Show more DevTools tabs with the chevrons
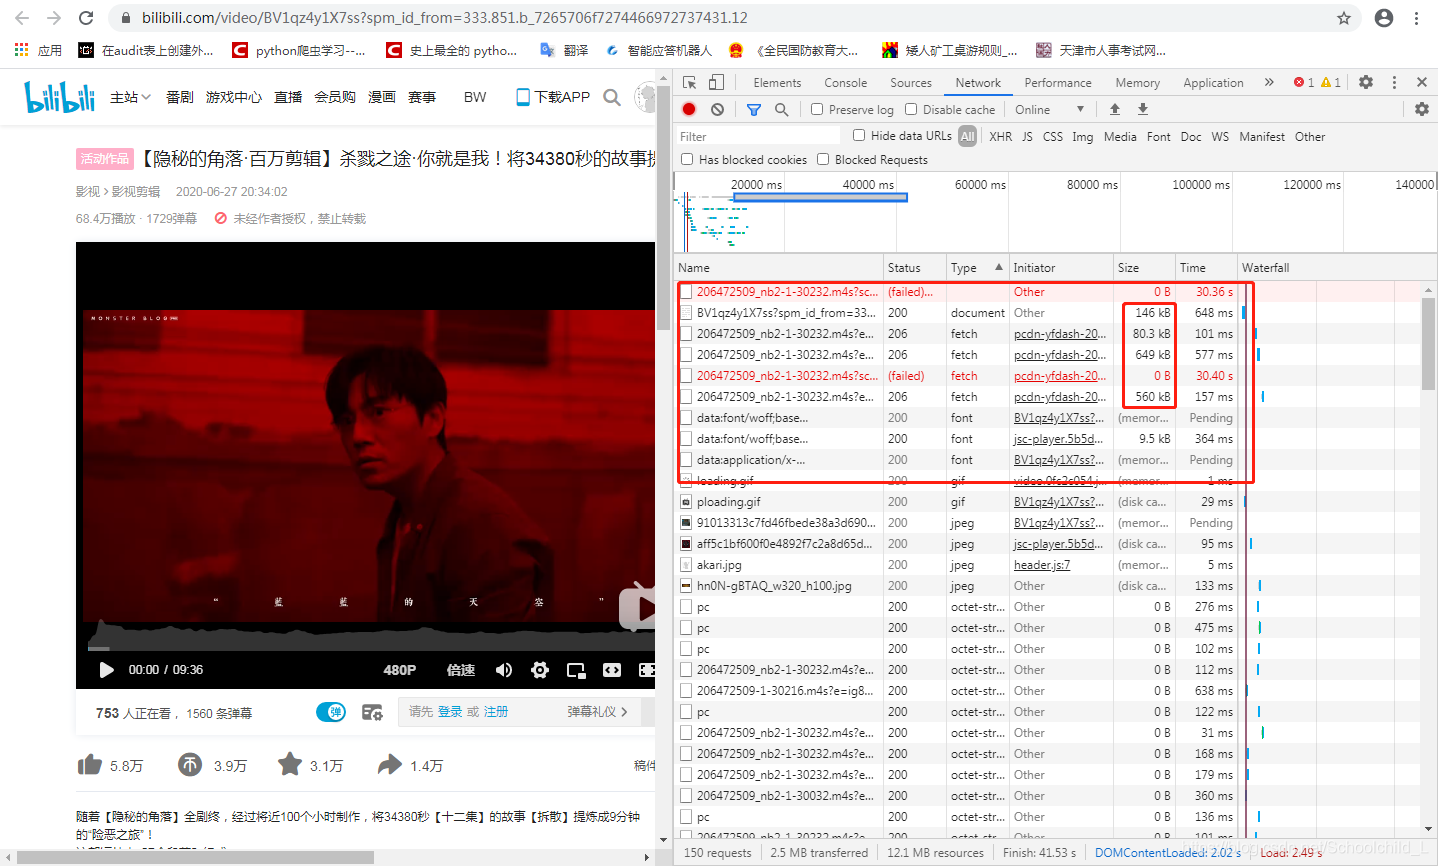Screen dimensions: 1438x866 pyautogui.click(x=1269, y=82)
